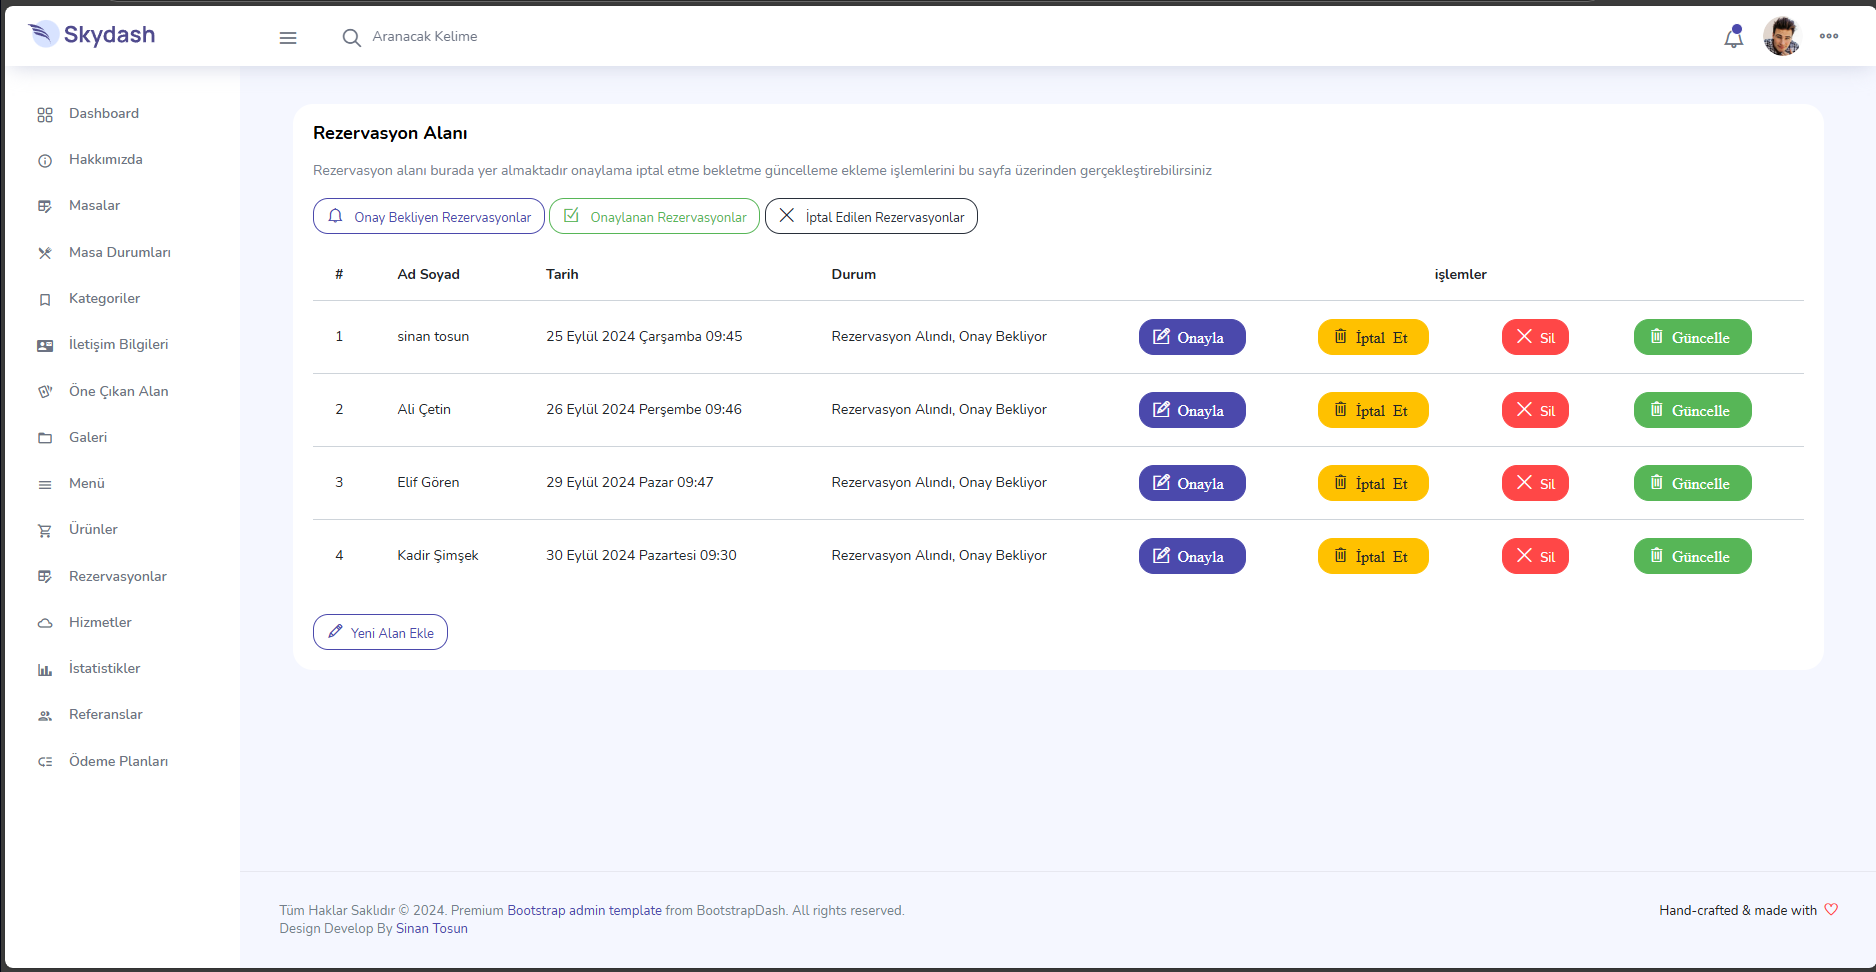
Task: Click the search magnifier icon
Action: 351,38
